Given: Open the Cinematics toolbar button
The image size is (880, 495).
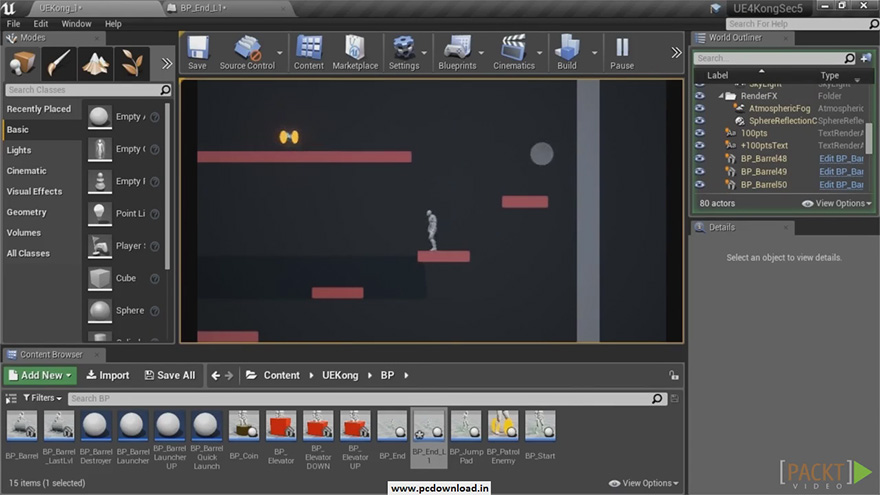Looking at the screenshot, I should [514, 53].
